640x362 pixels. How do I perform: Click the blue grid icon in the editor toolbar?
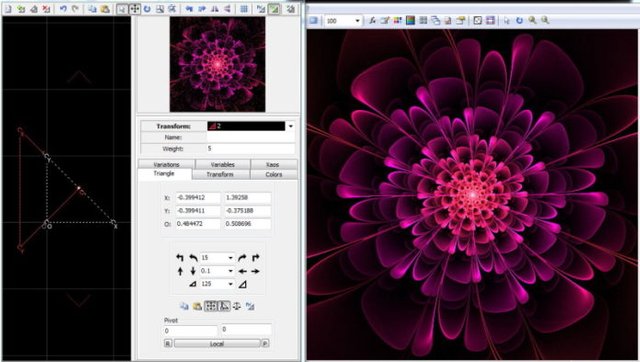pyautogui.click(x=244, y=9)
